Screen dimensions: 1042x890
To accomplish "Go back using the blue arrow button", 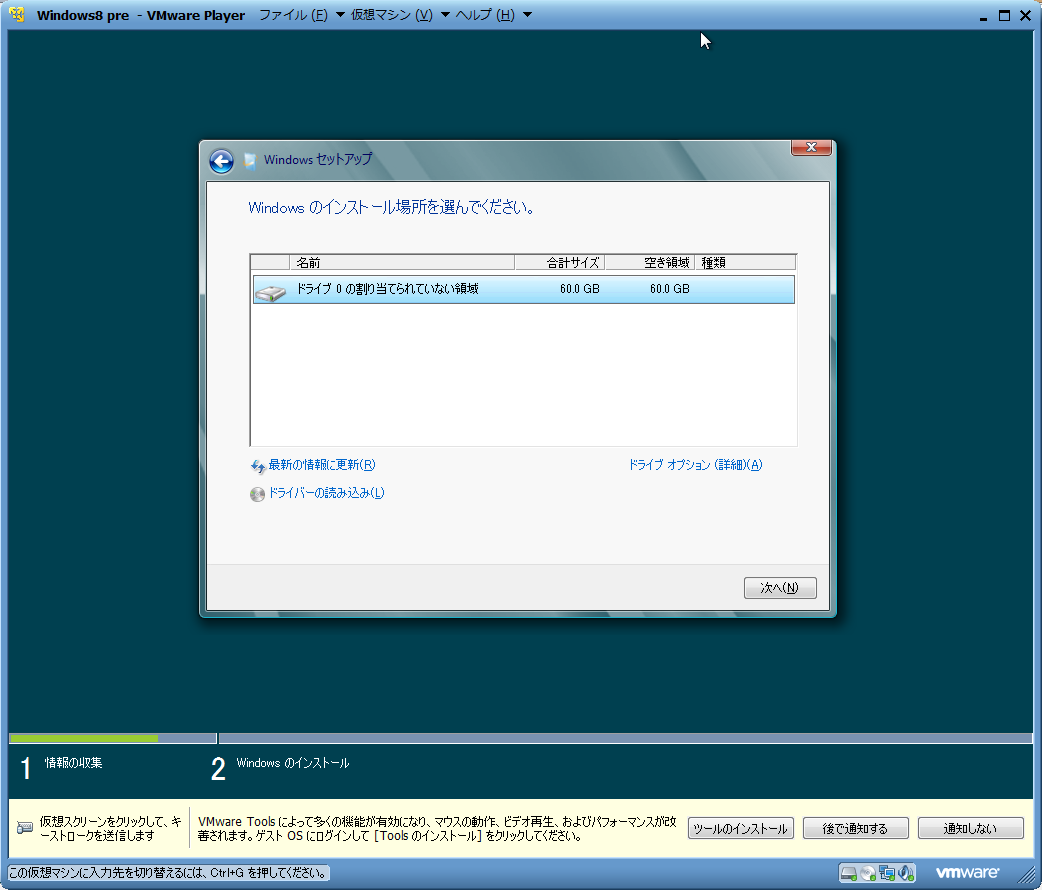I will [x=221, y=161].
